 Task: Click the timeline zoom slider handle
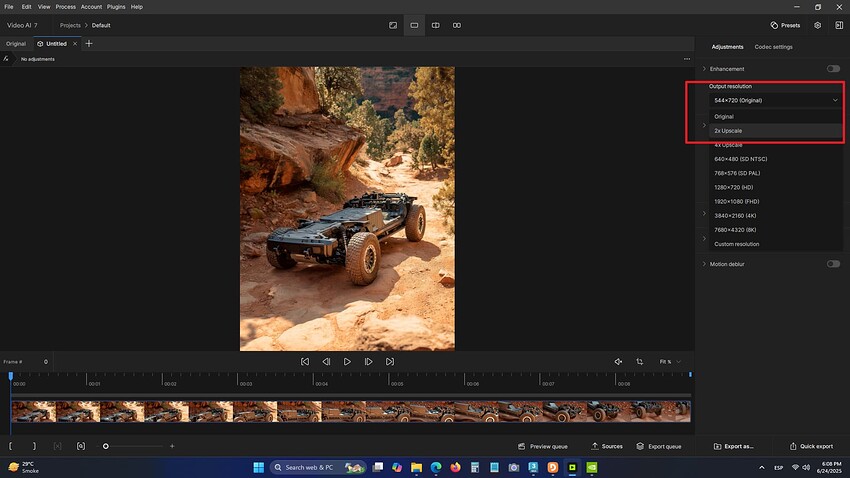(x=106, y=446)
